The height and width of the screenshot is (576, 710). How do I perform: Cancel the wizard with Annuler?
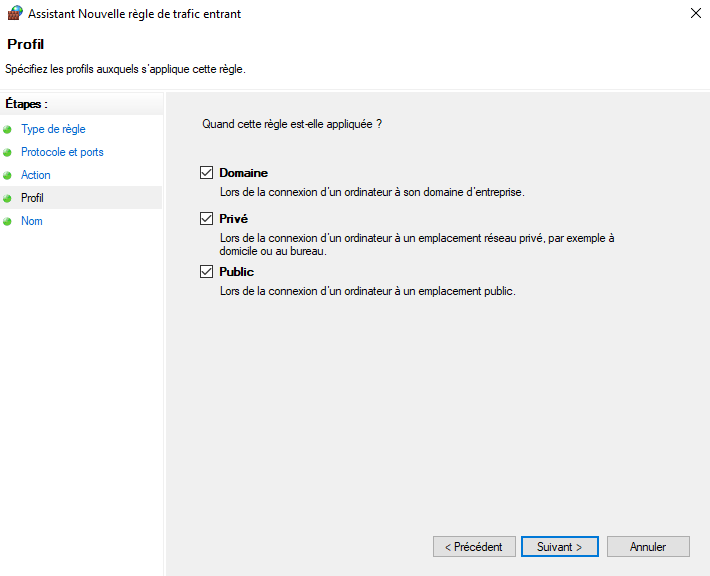coord(648,547)
